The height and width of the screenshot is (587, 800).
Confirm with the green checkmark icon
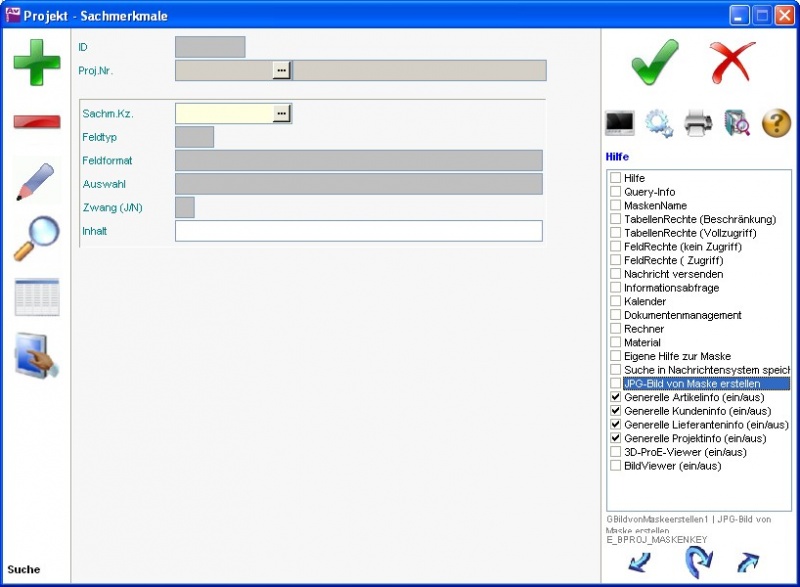pyautogui.click(x=655, y=62)
